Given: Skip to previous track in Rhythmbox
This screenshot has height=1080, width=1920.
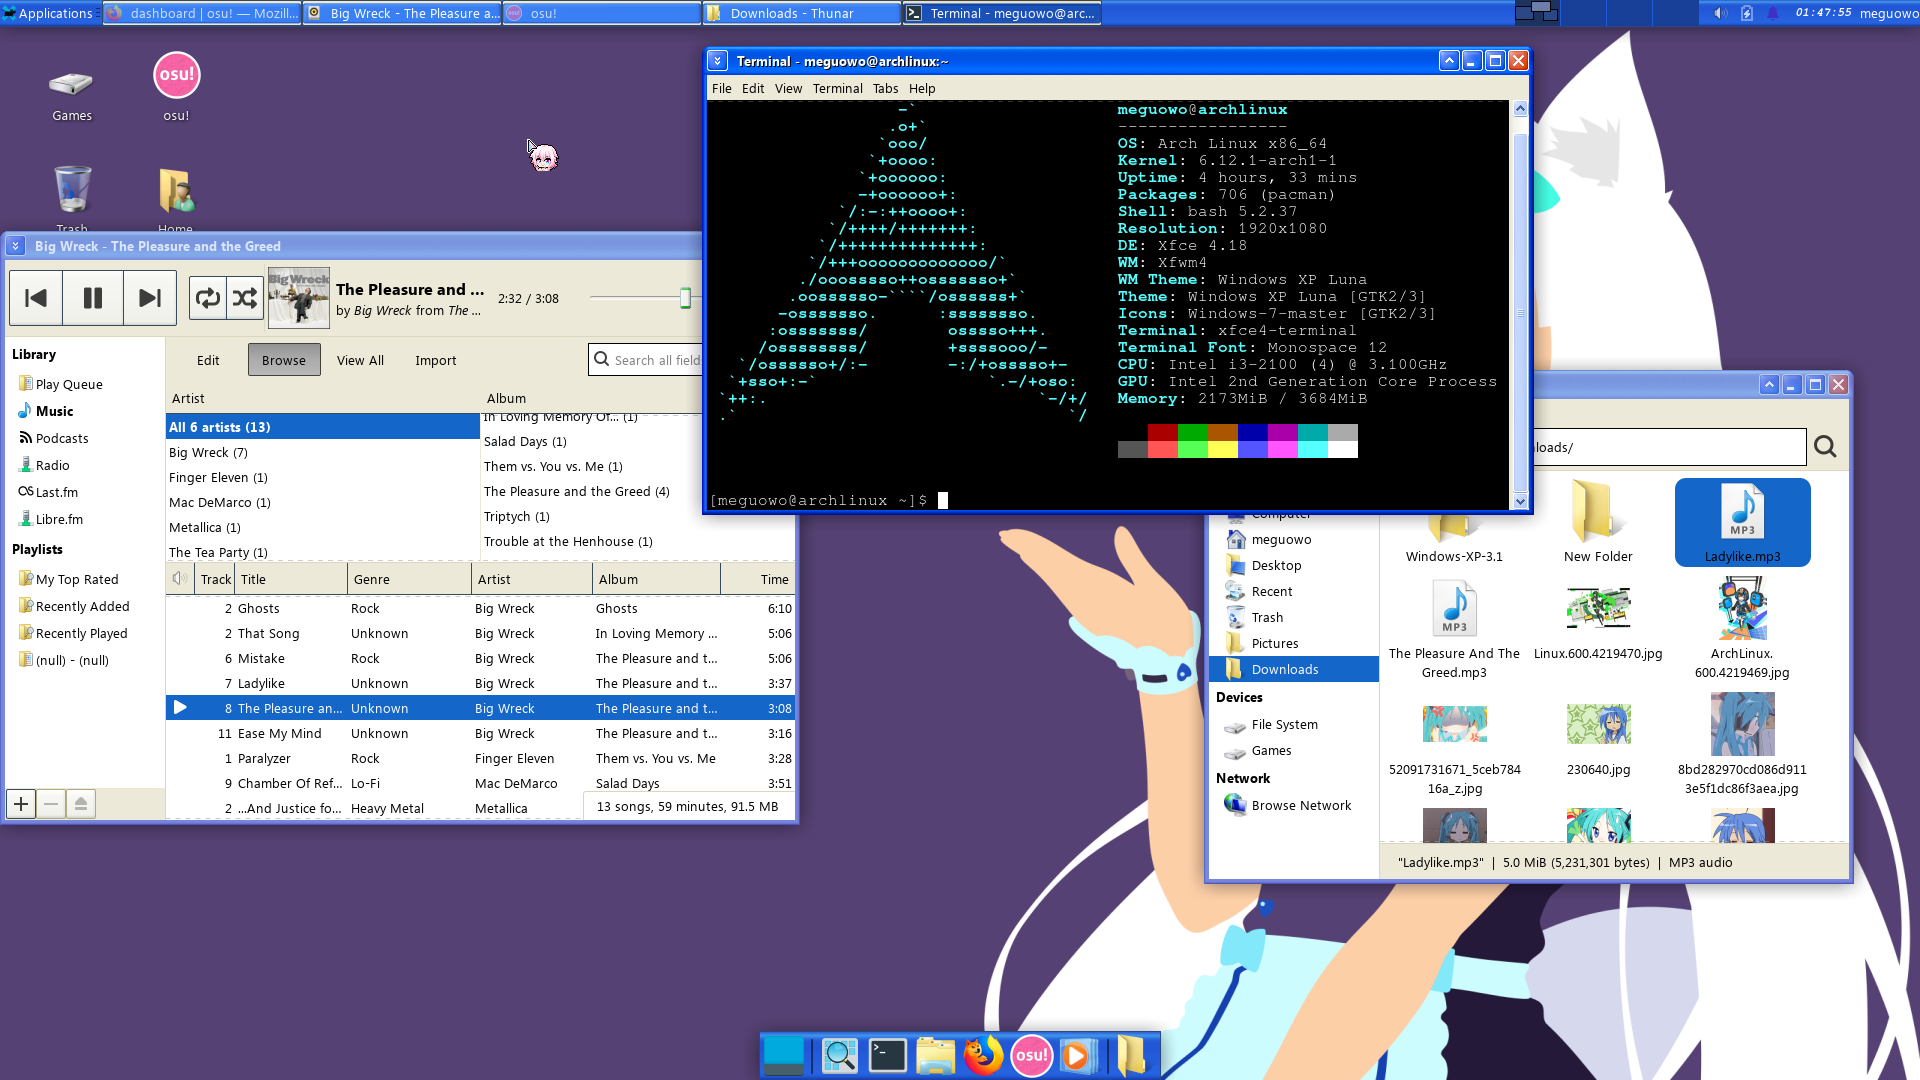Looking at the screenshot, I should pyautogui.click(x=36, y=298).
